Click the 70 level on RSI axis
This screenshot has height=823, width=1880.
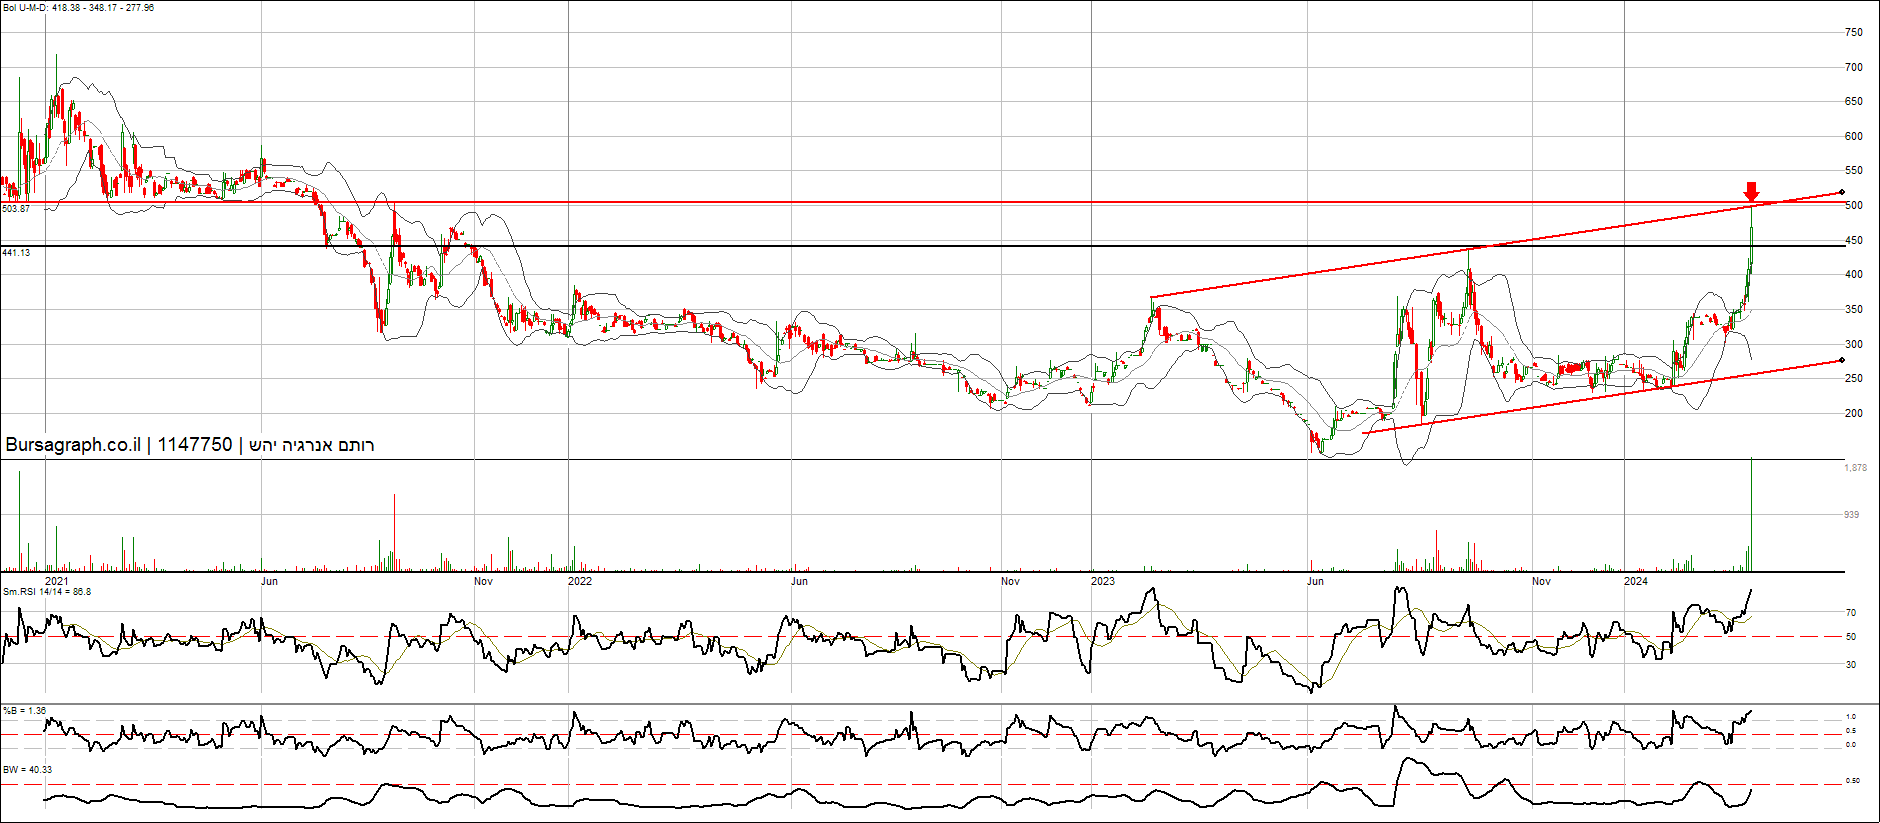[x=1851, y=613]
